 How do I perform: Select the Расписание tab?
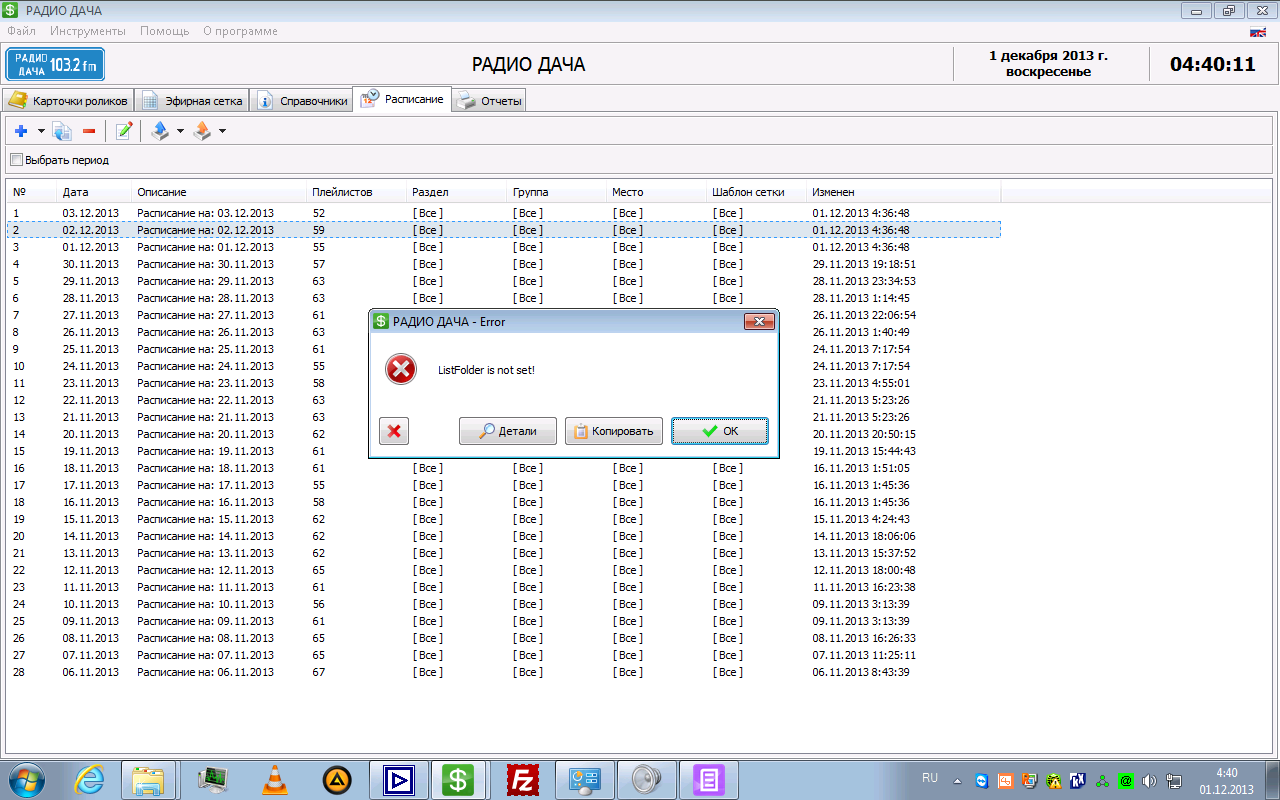[x=402, y=99]
